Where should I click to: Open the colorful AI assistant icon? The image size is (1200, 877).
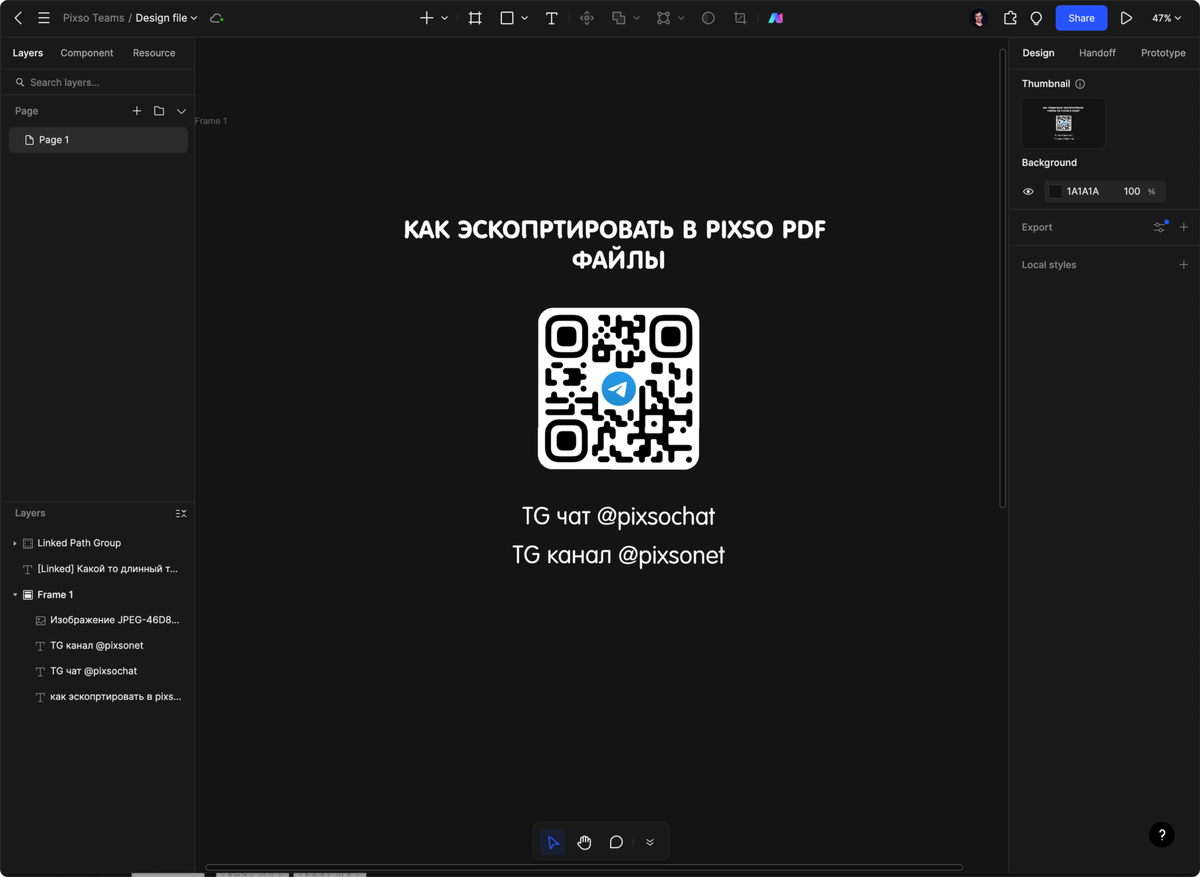coord(776,18)
